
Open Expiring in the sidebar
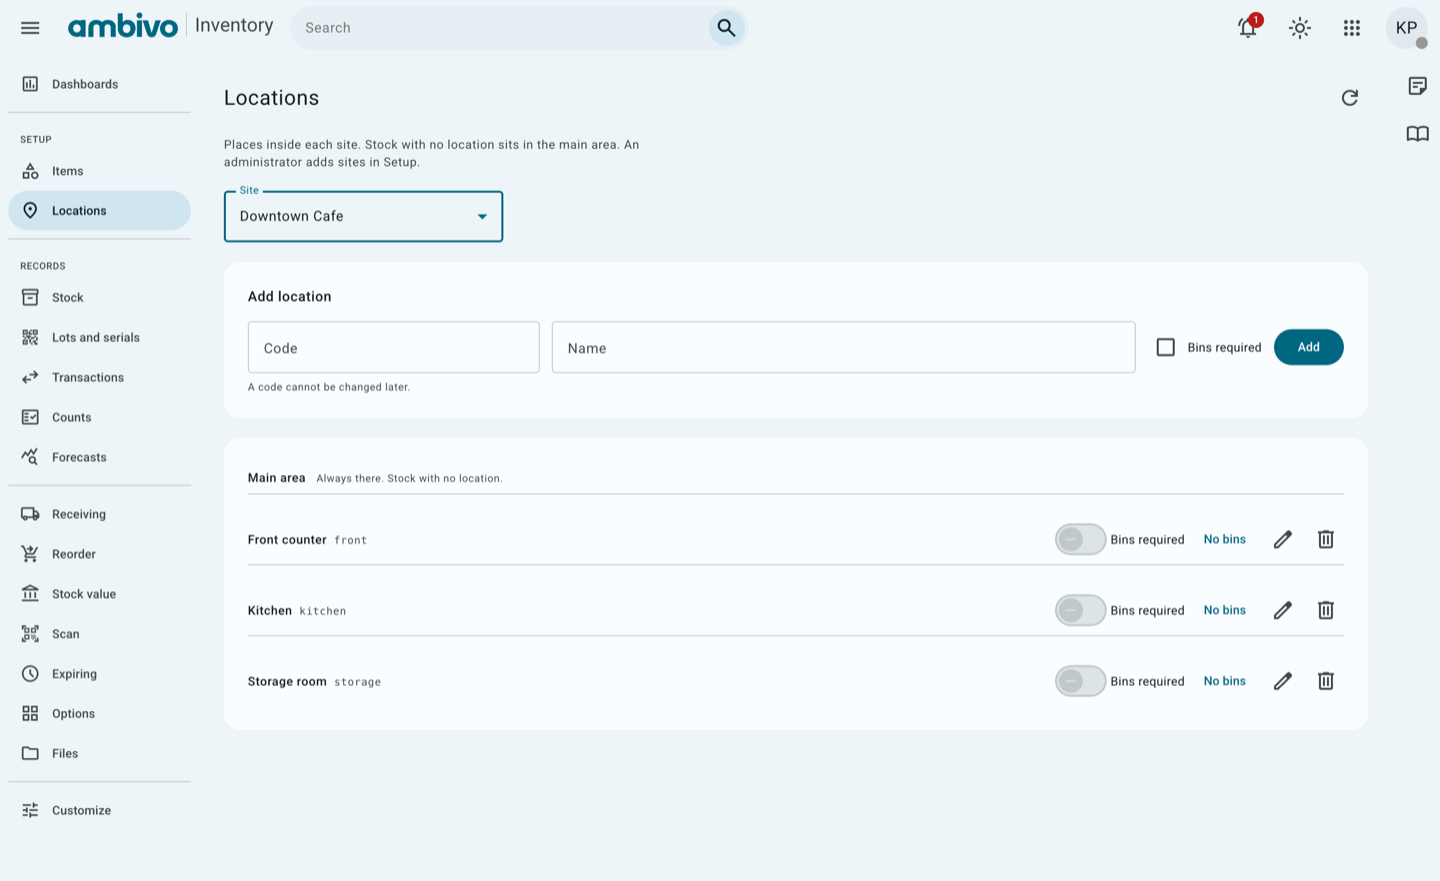pos(99,675)
